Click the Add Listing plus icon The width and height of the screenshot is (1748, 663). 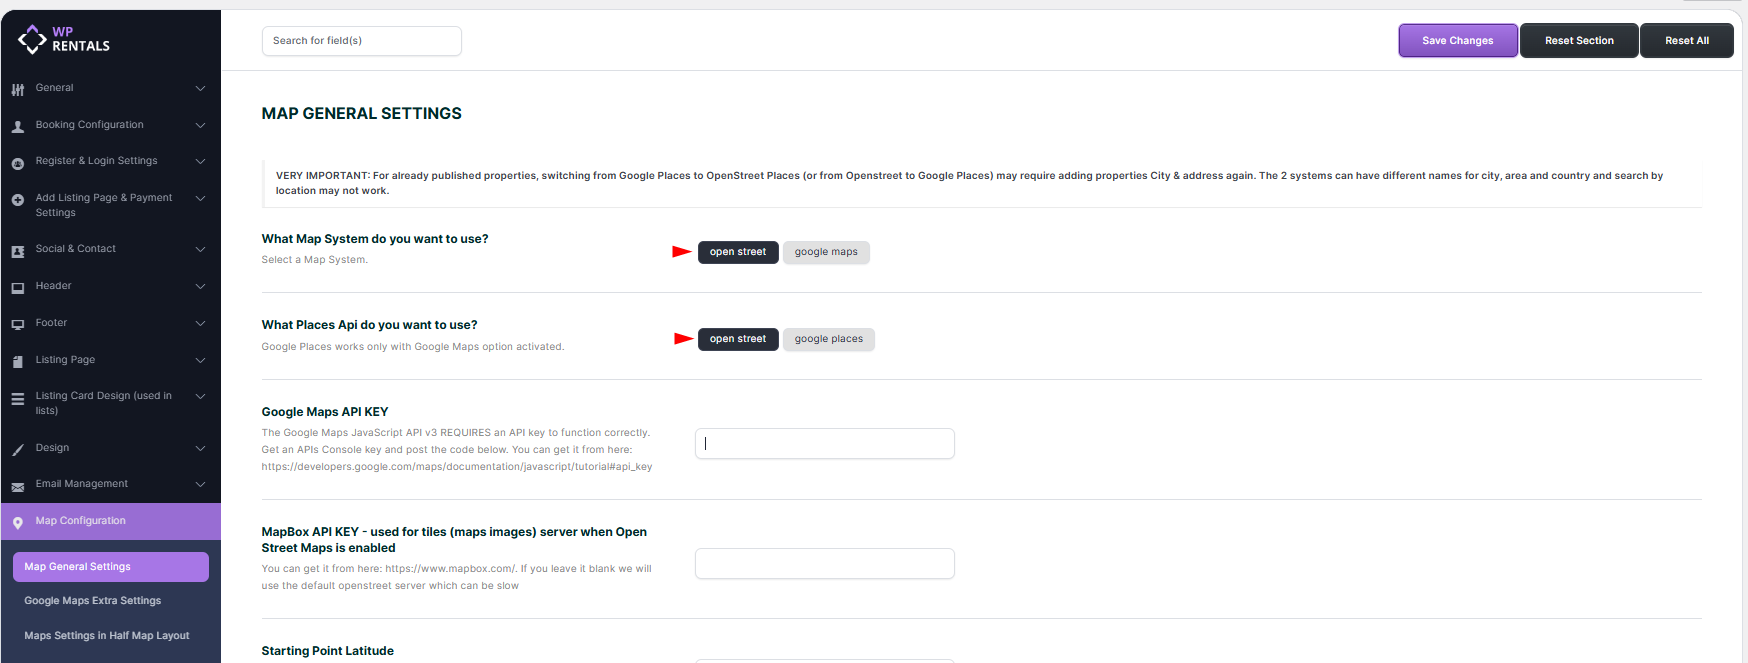[18, 200]
